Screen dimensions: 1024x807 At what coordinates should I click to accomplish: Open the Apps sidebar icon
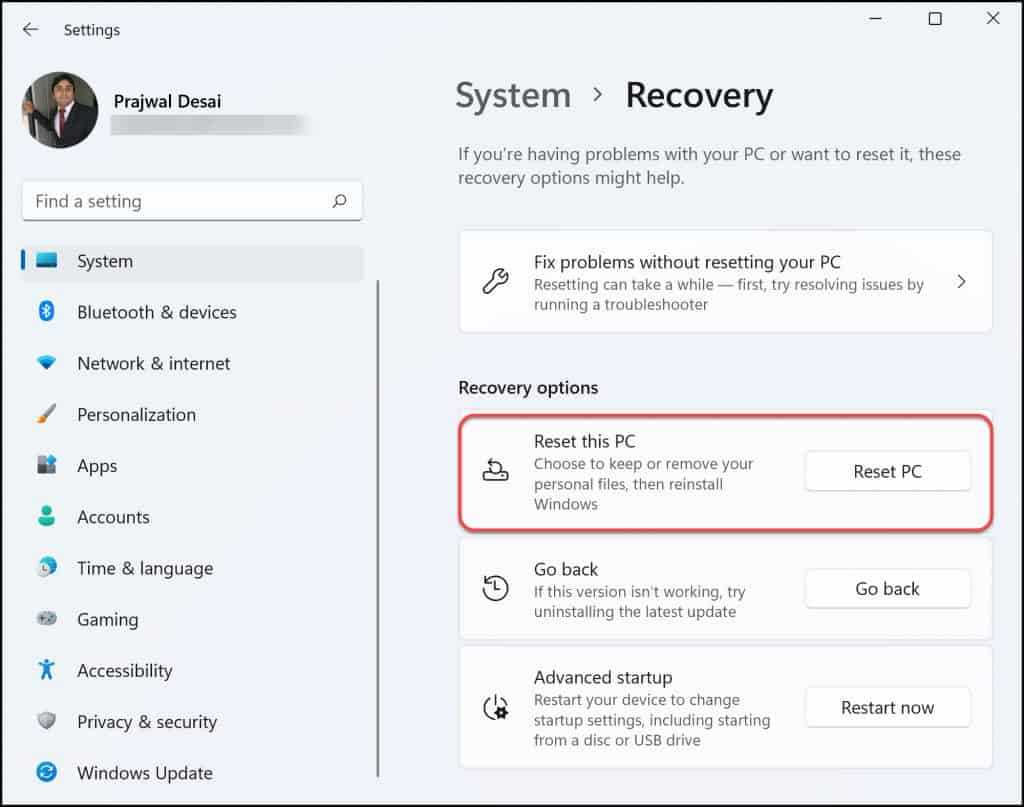point(46,465)
